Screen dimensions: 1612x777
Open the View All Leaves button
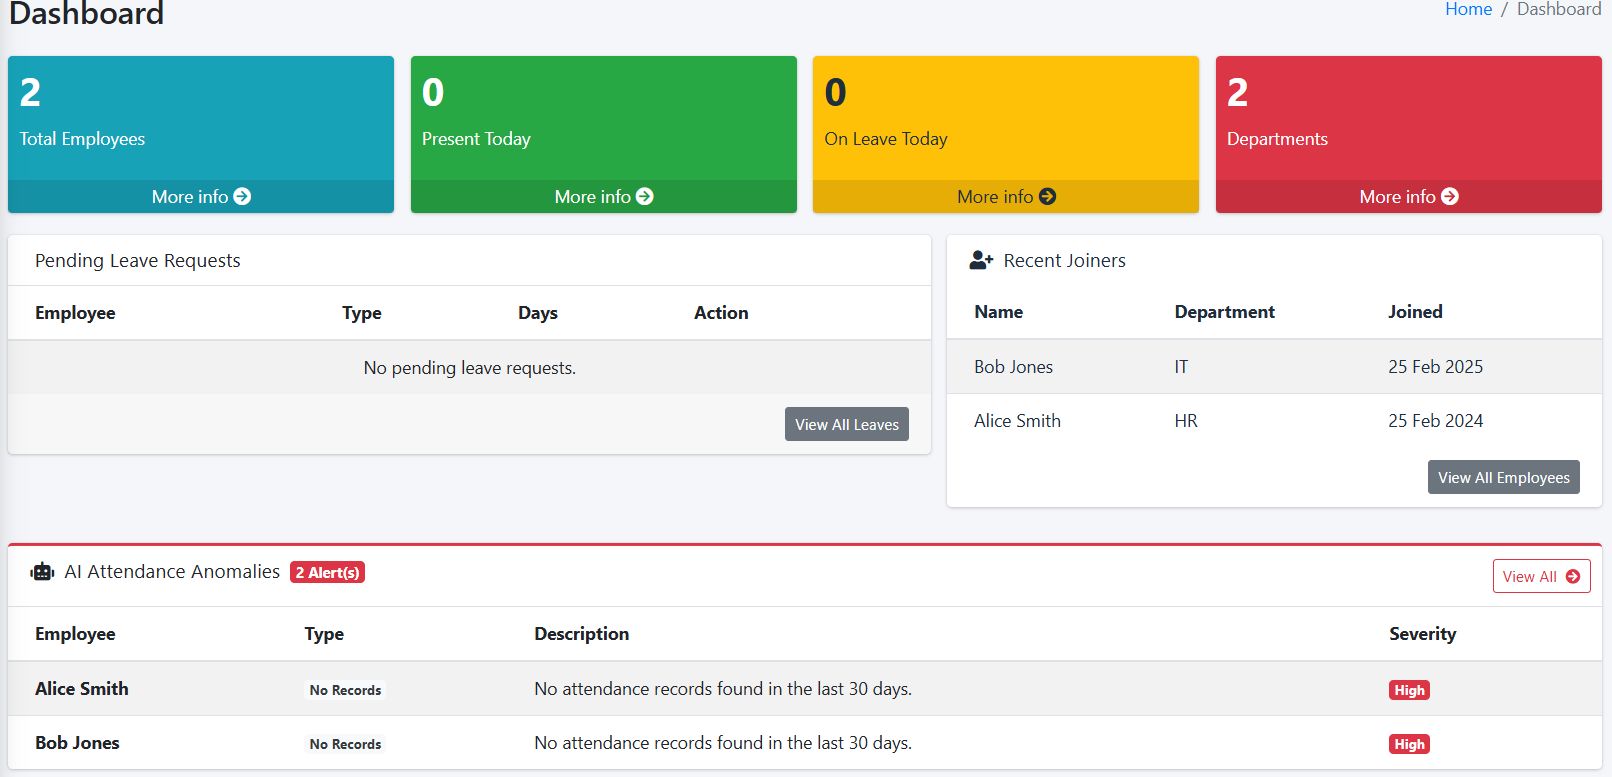click(846, 424)
